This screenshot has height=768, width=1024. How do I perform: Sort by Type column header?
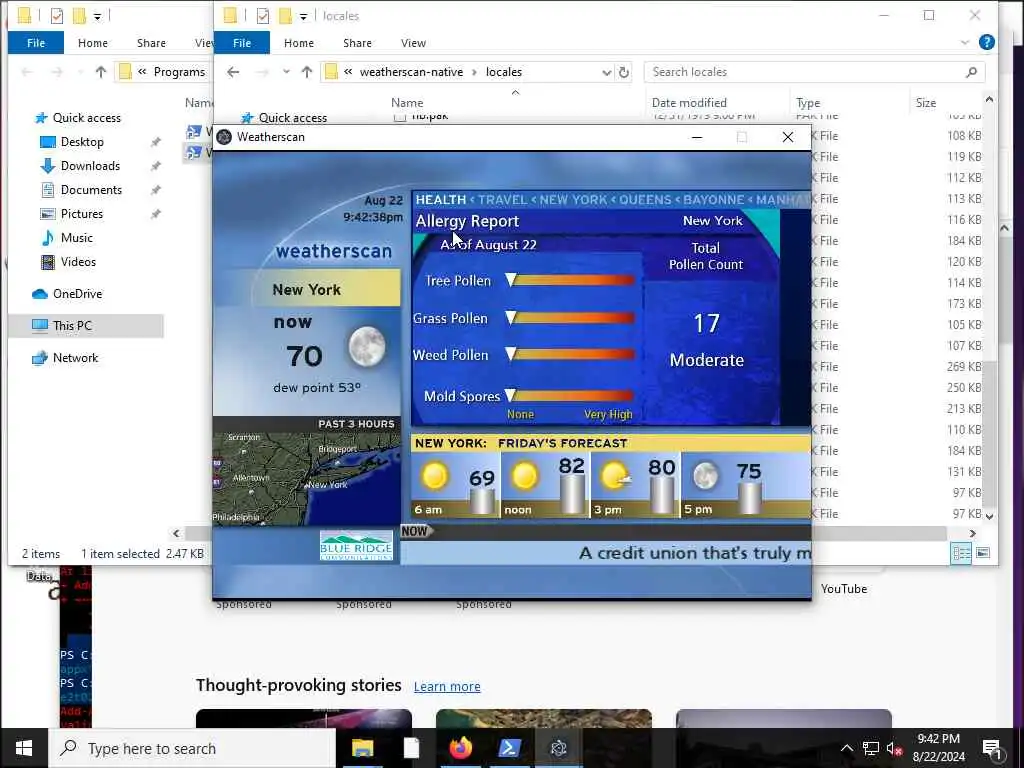tap(808, 103)
